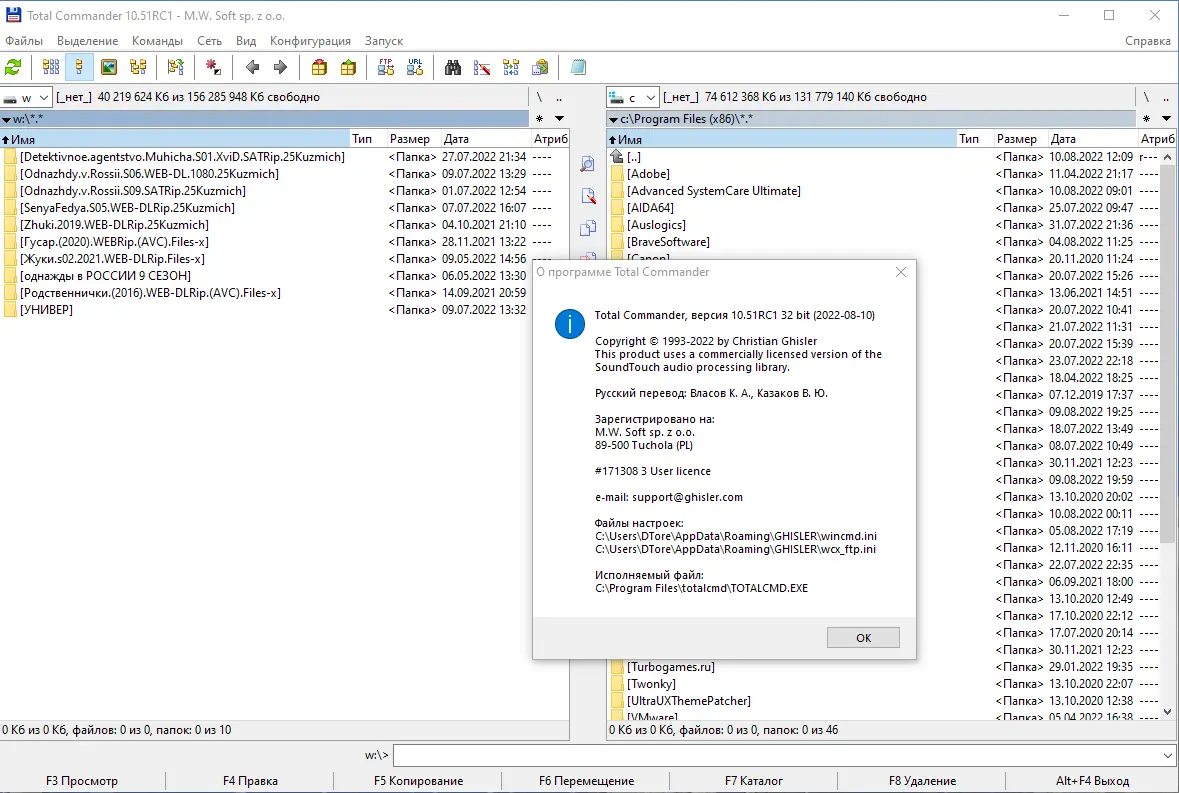Image resolution: width=1179 pixels, height=793 pixels.
Task: Click the magnifier view icon between panels
Action: (588, 164)
